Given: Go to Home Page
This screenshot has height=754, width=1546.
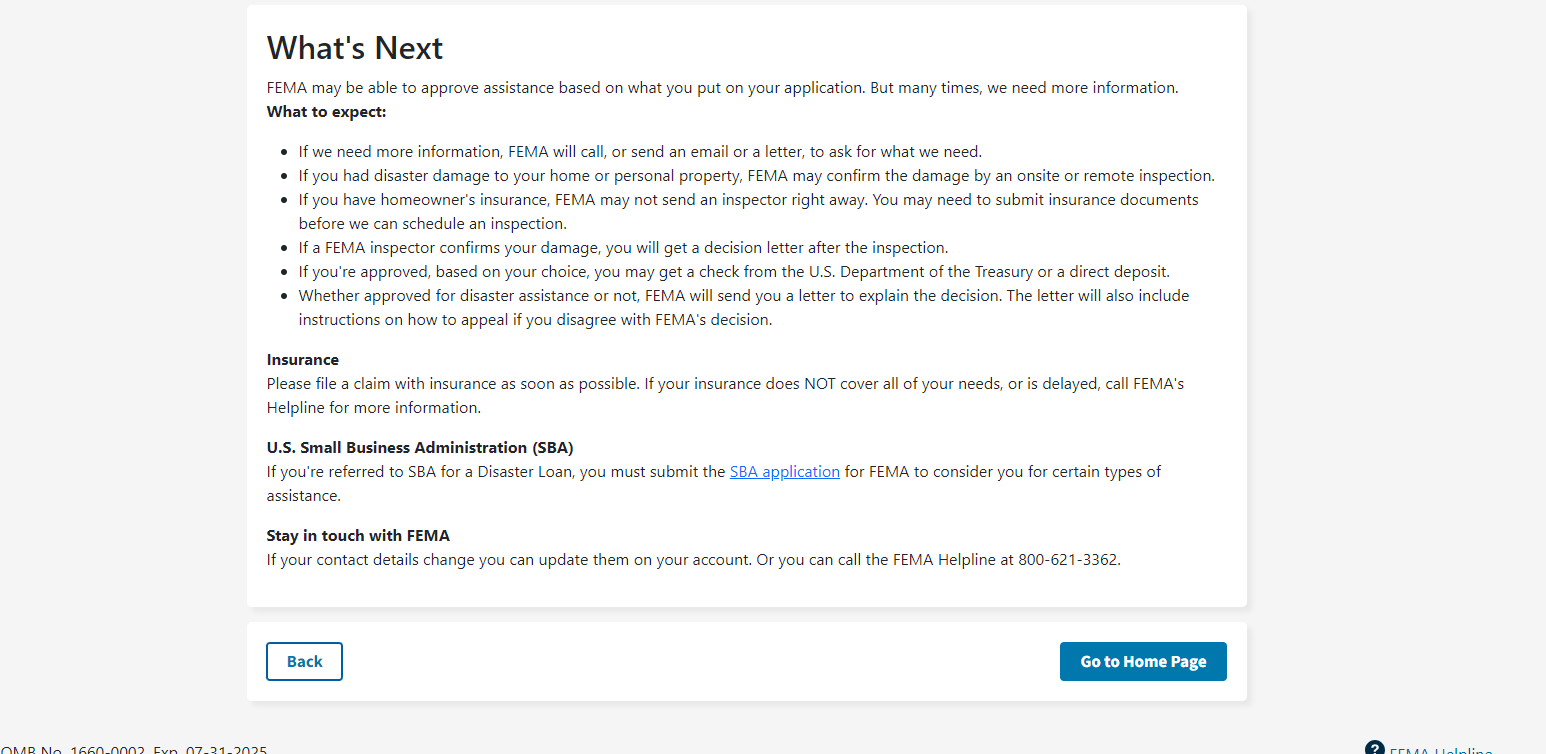Looking at the screenshot, I should click(x=1143, y=661).
